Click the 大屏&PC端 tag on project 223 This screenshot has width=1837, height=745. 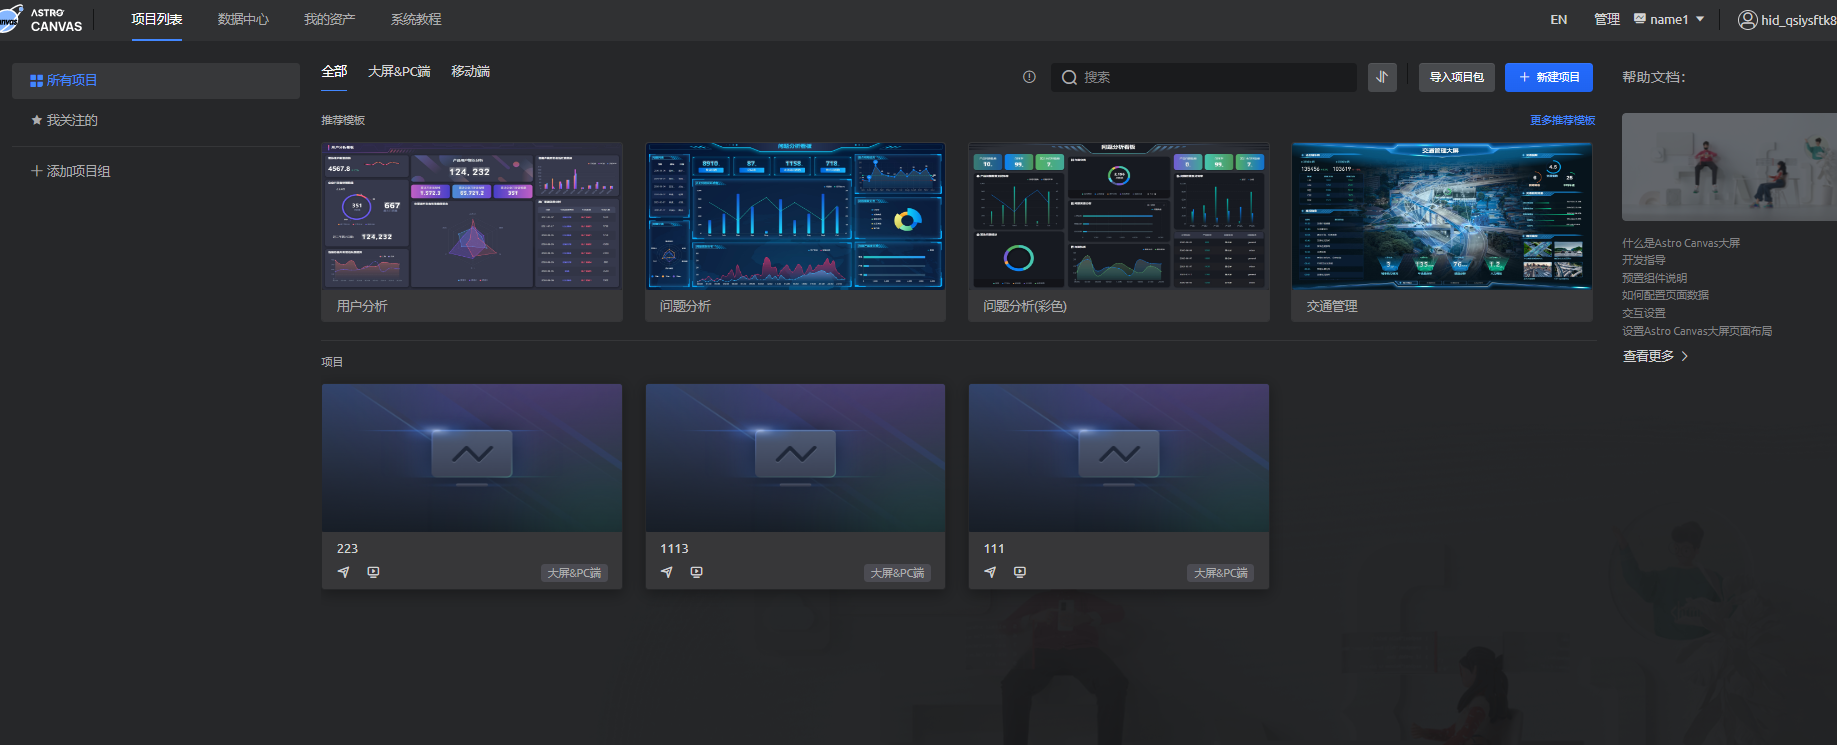pyautogui.click(x=575, y=573)
